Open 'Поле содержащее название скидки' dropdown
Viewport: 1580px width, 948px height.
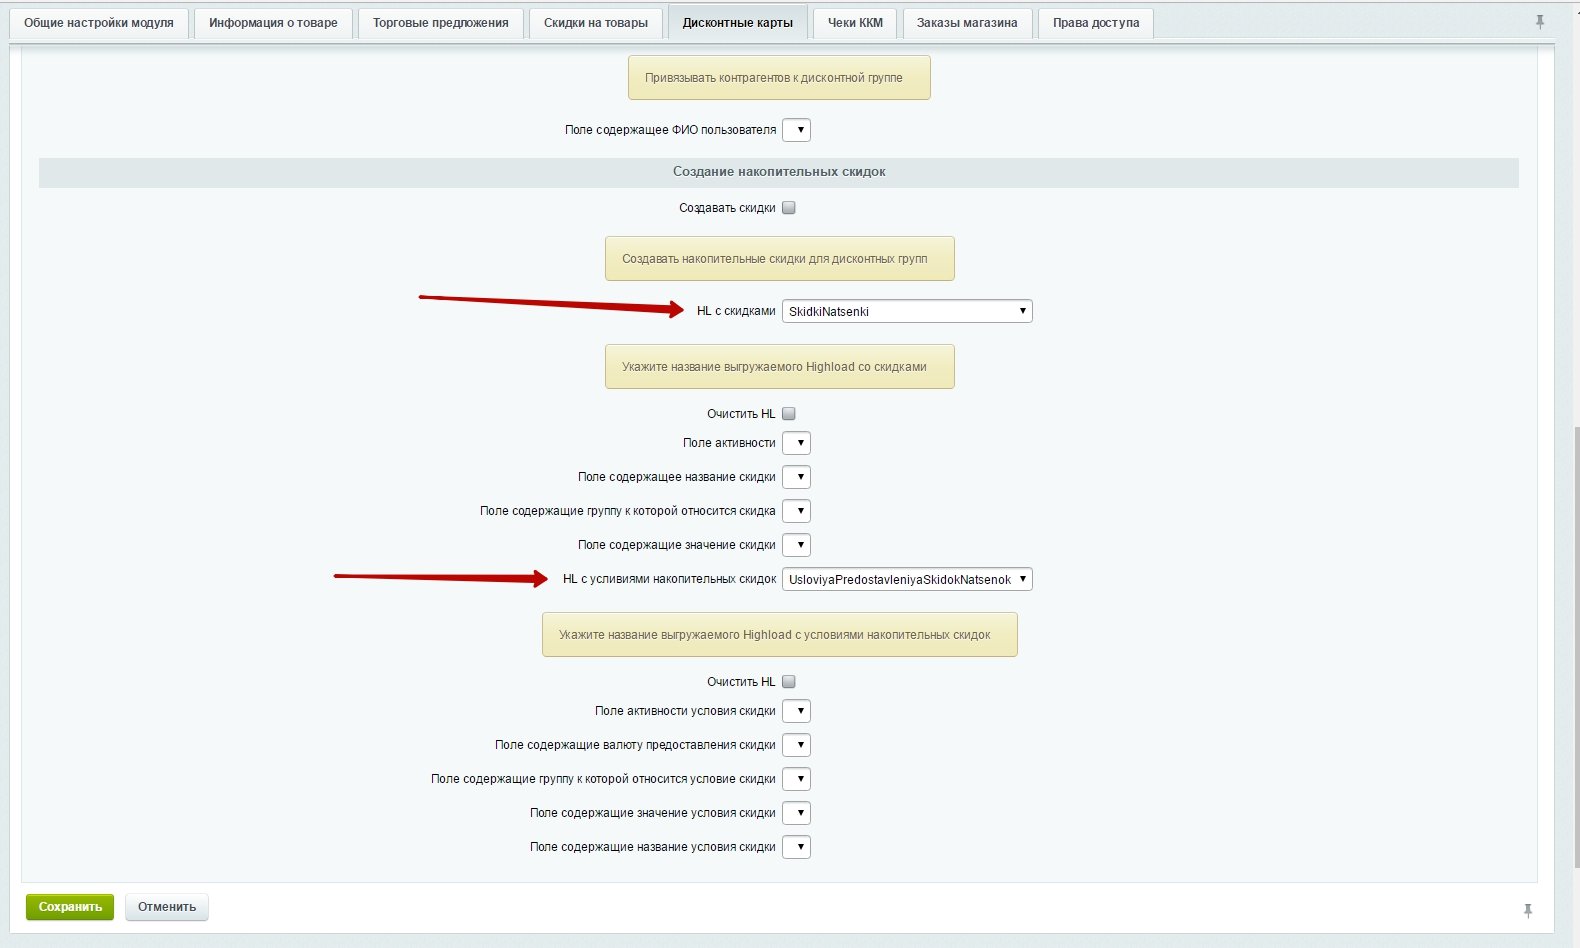tap(796, 477)
